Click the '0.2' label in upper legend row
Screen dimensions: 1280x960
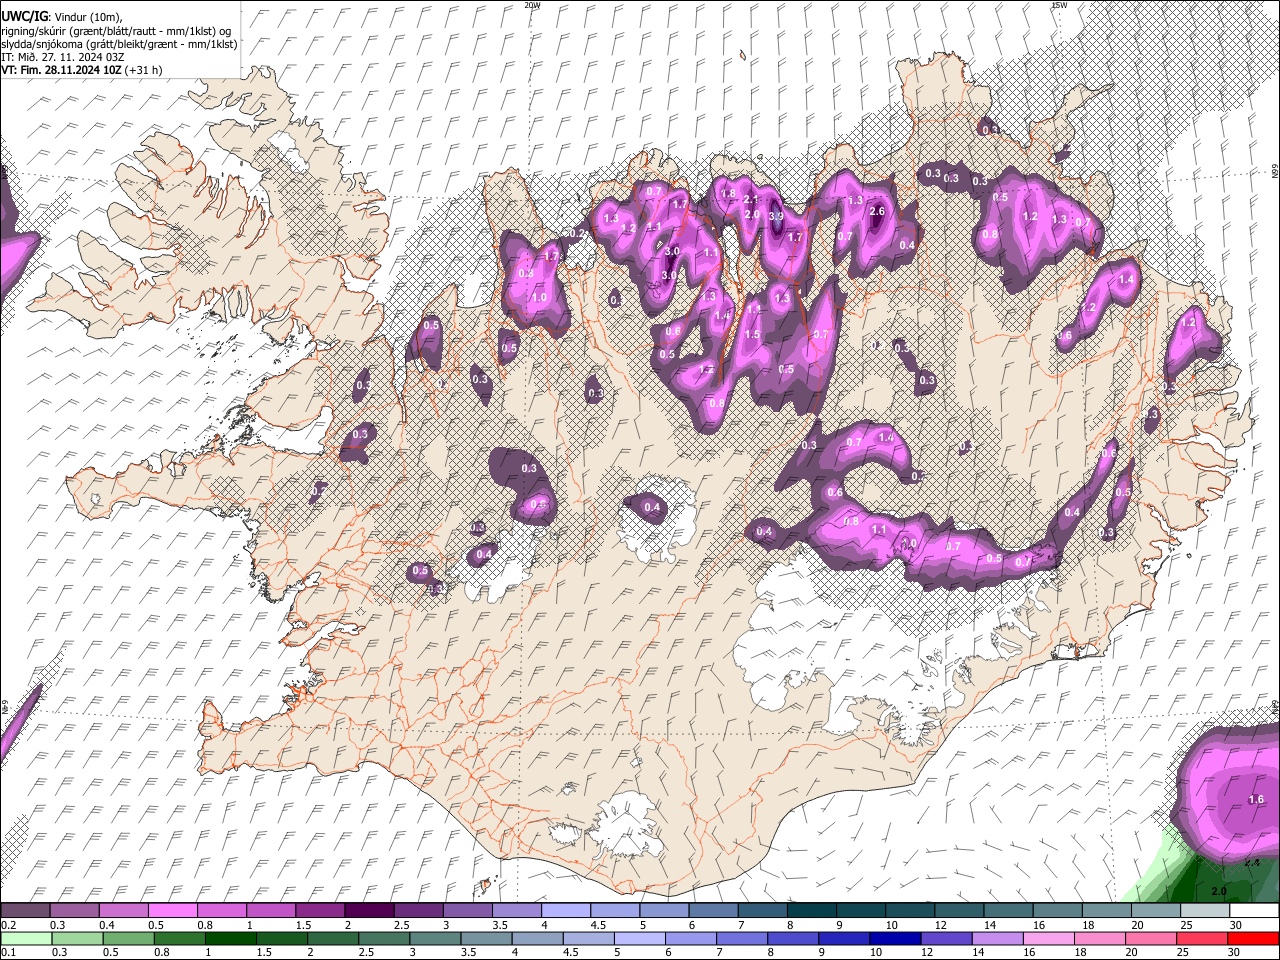click(x=9, y=925)
